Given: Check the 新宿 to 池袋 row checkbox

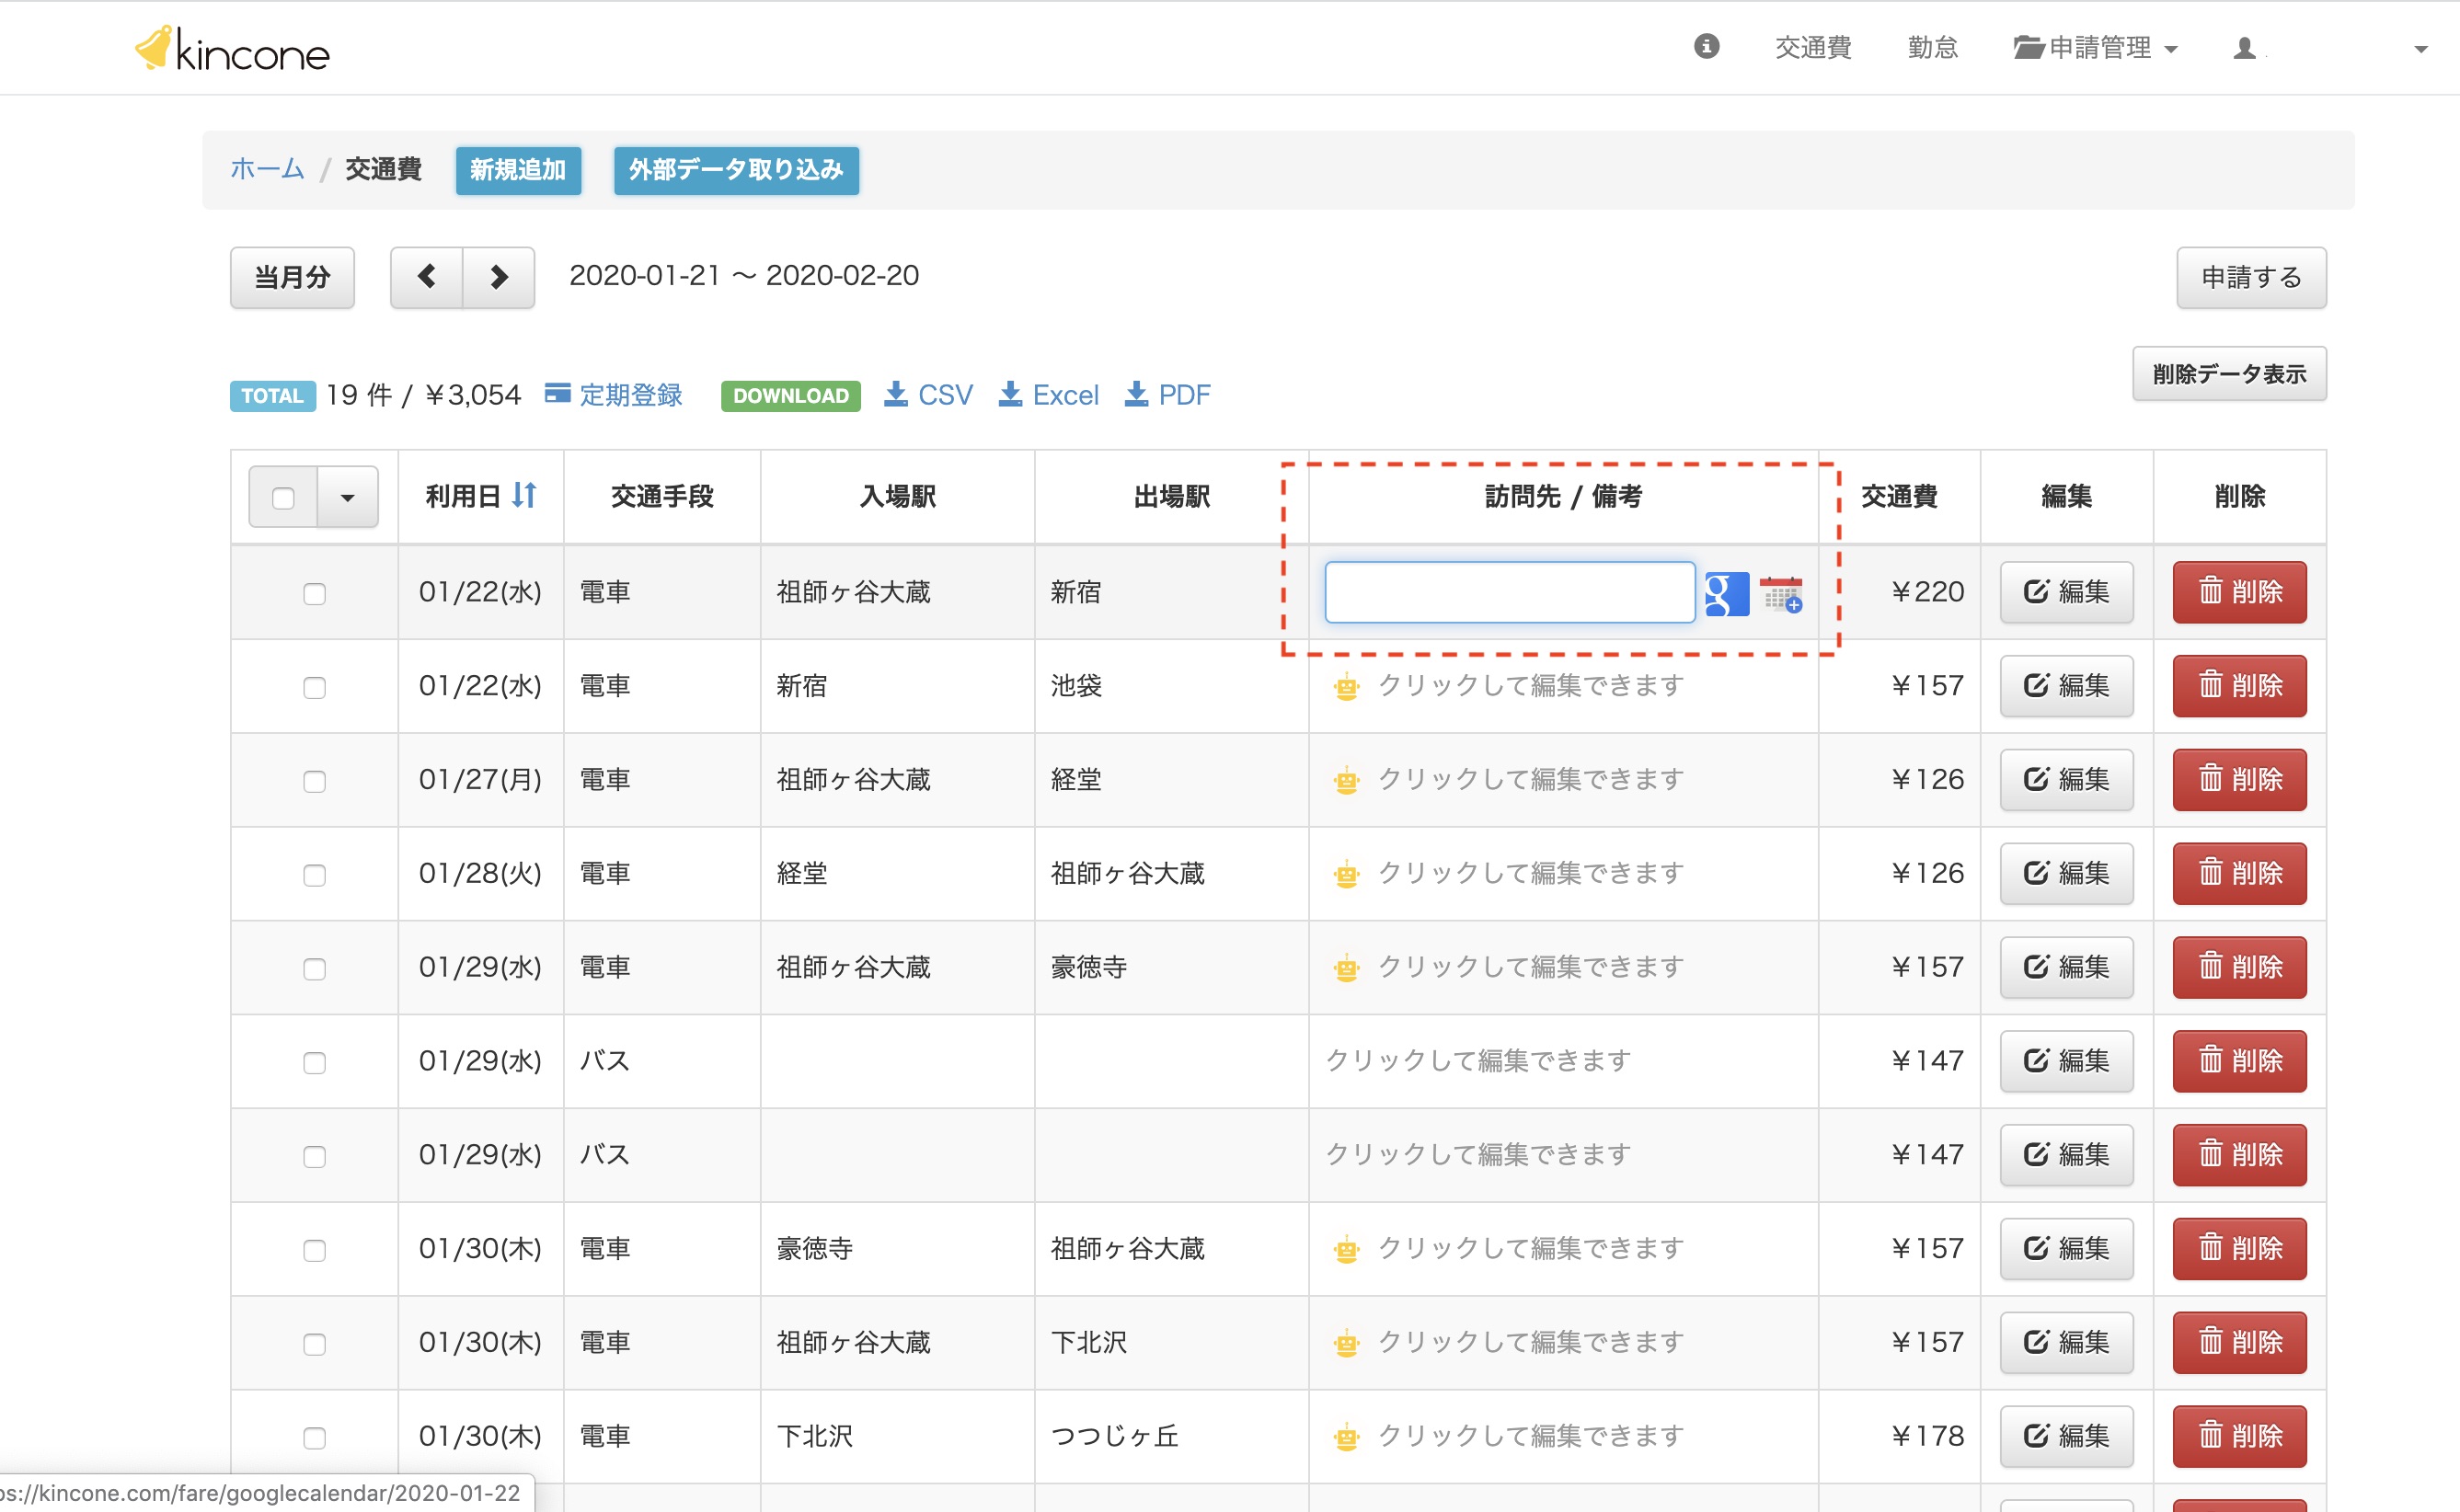Looking at the screenshot, I should coord(314,688).
